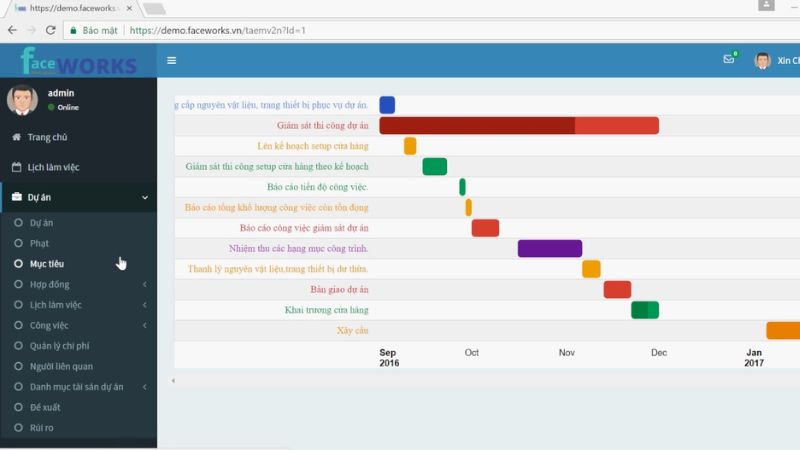Toggle the sidebar hamburger menu icon
Image resolution: width=800 pixels, height=450 pixels.
coord(172,61)
